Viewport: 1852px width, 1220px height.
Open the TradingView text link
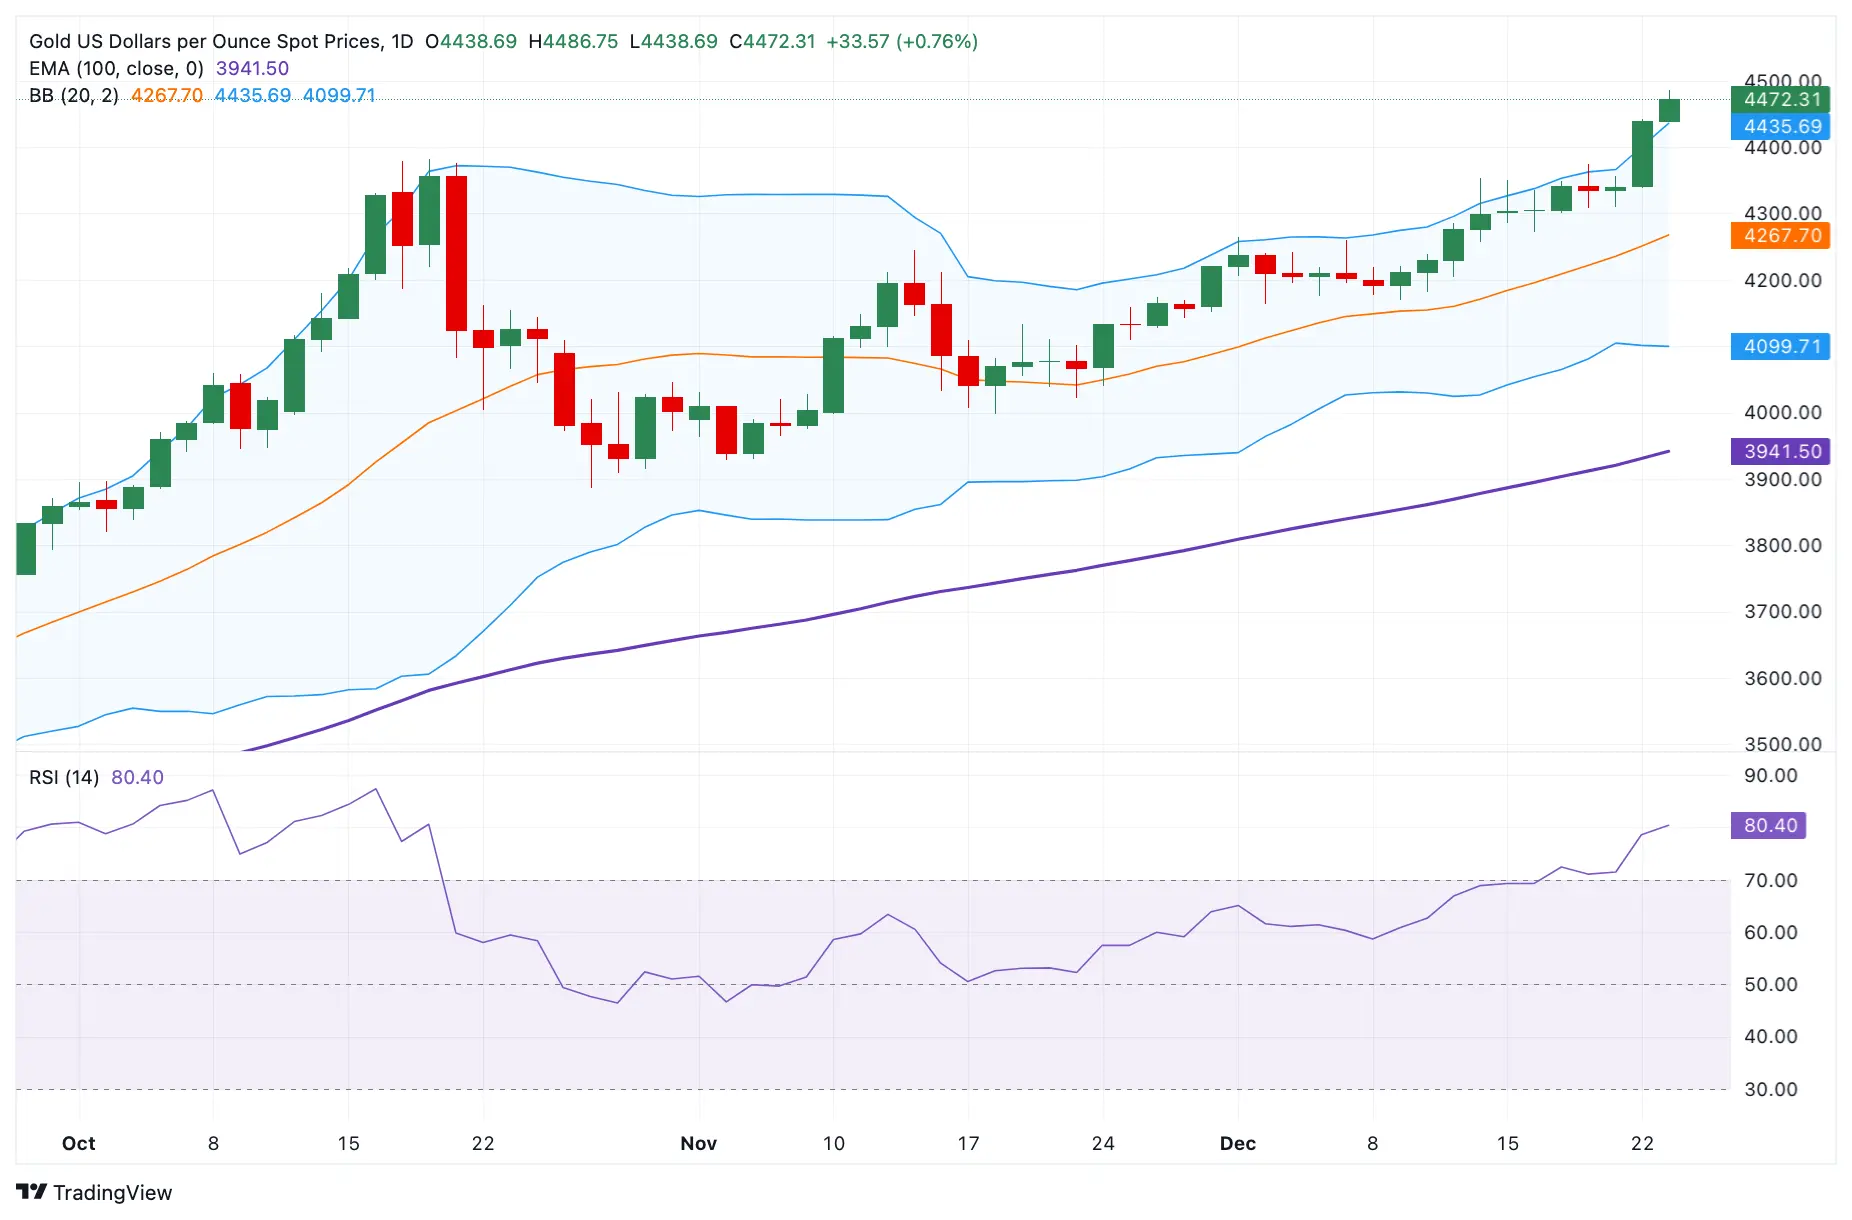[x=112, y=1193]
